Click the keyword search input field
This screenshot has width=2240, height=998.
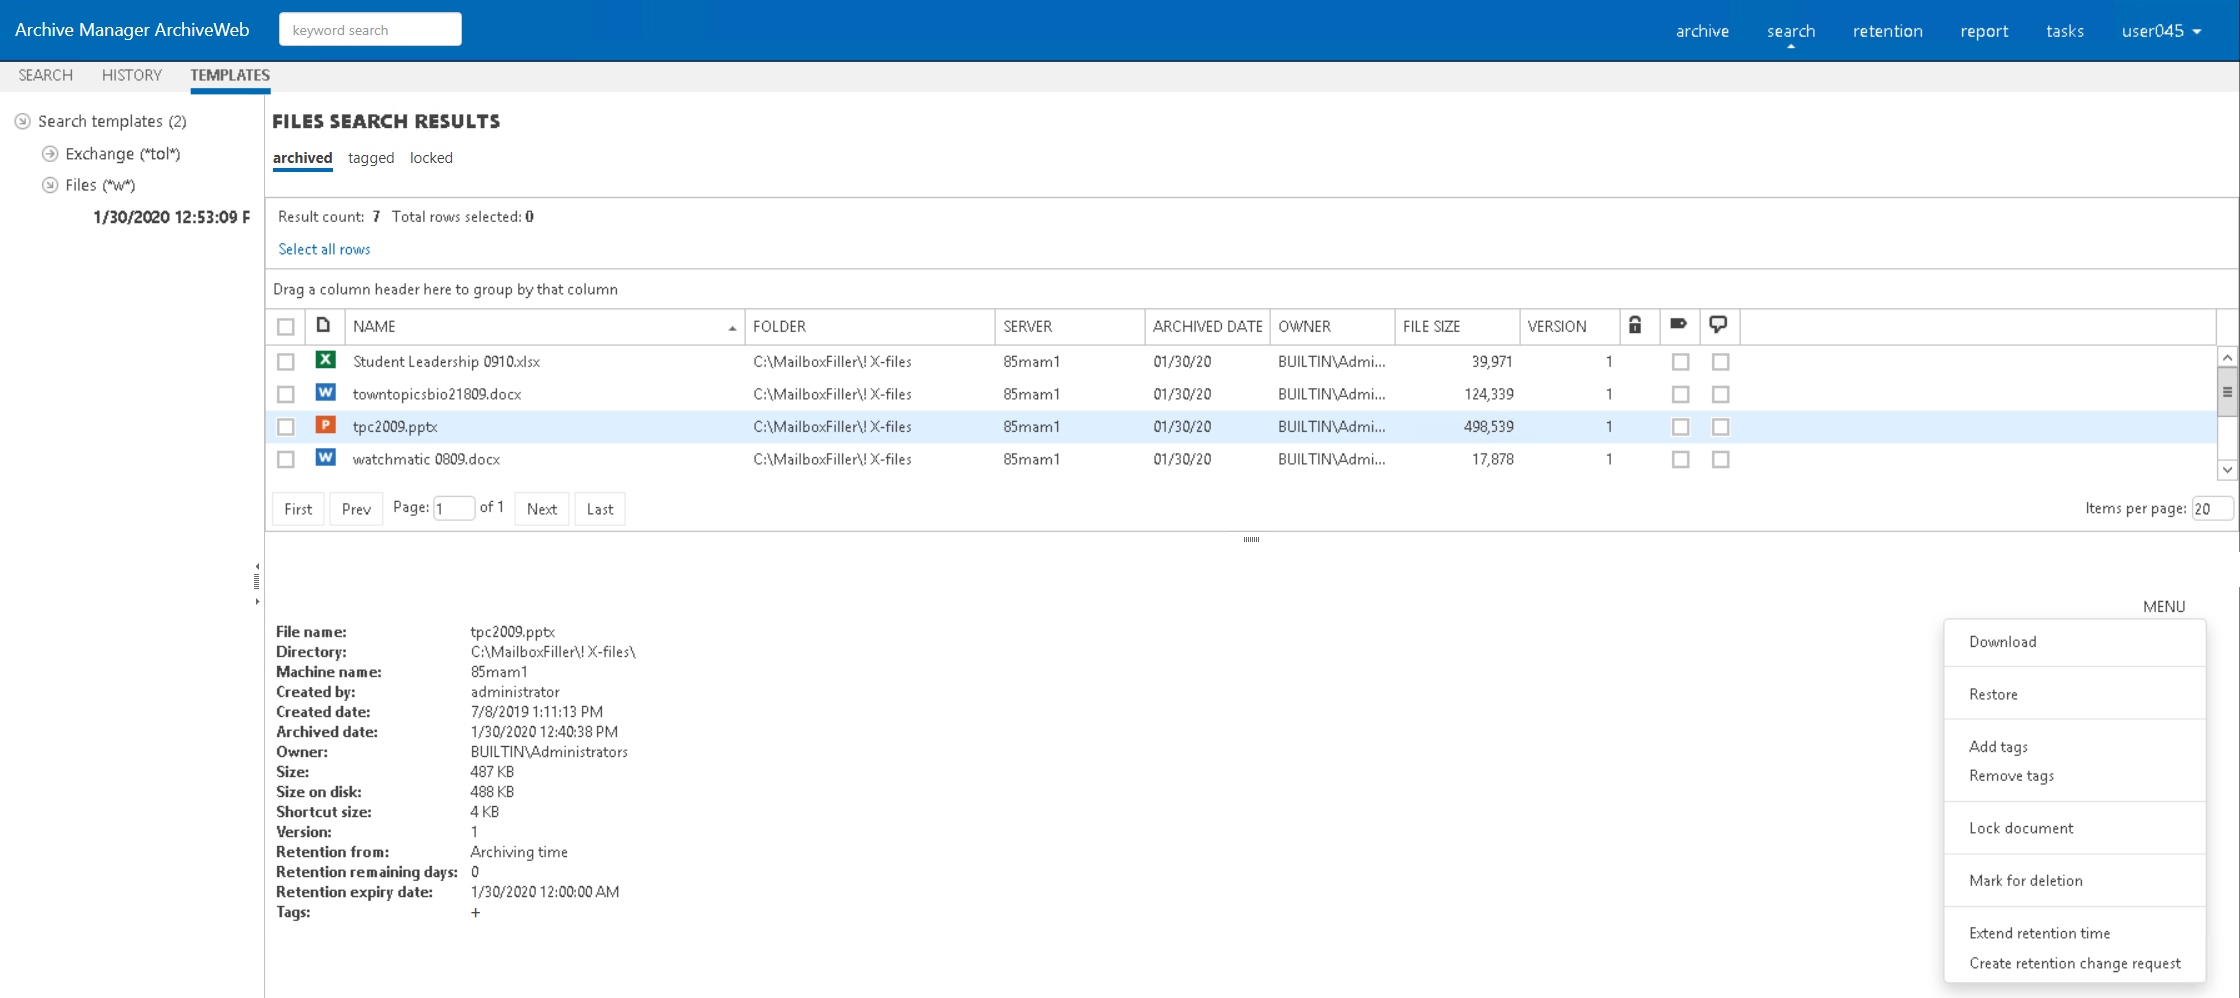click(370, 30)
